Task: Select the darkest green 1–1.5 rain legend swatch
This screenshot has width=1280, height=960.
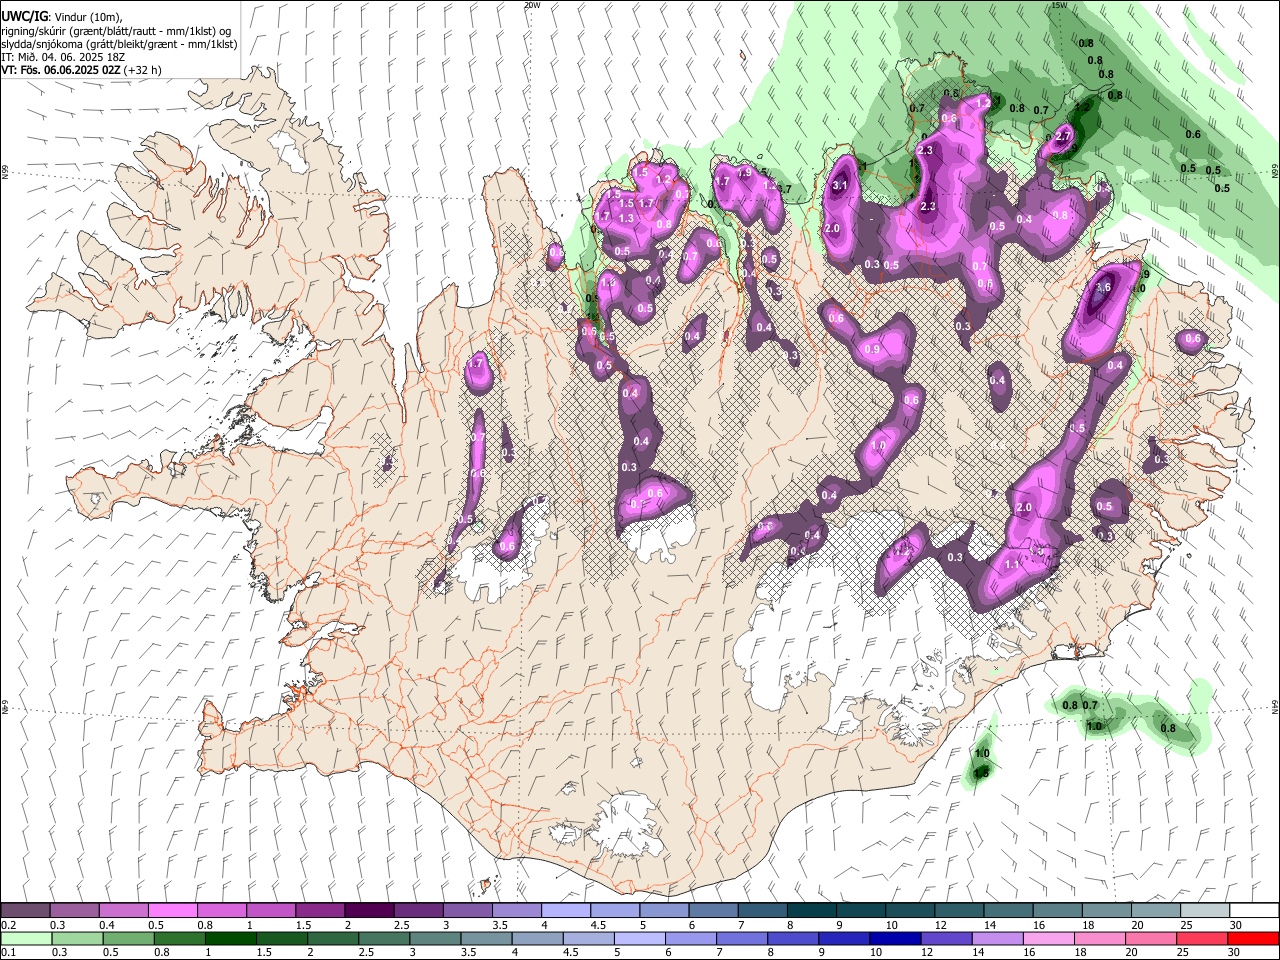Action: click(230, 938)
